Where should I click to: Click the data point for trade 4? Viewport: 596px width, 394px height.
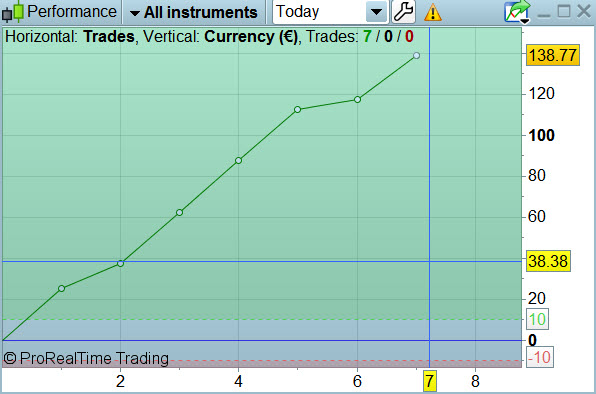238,161
